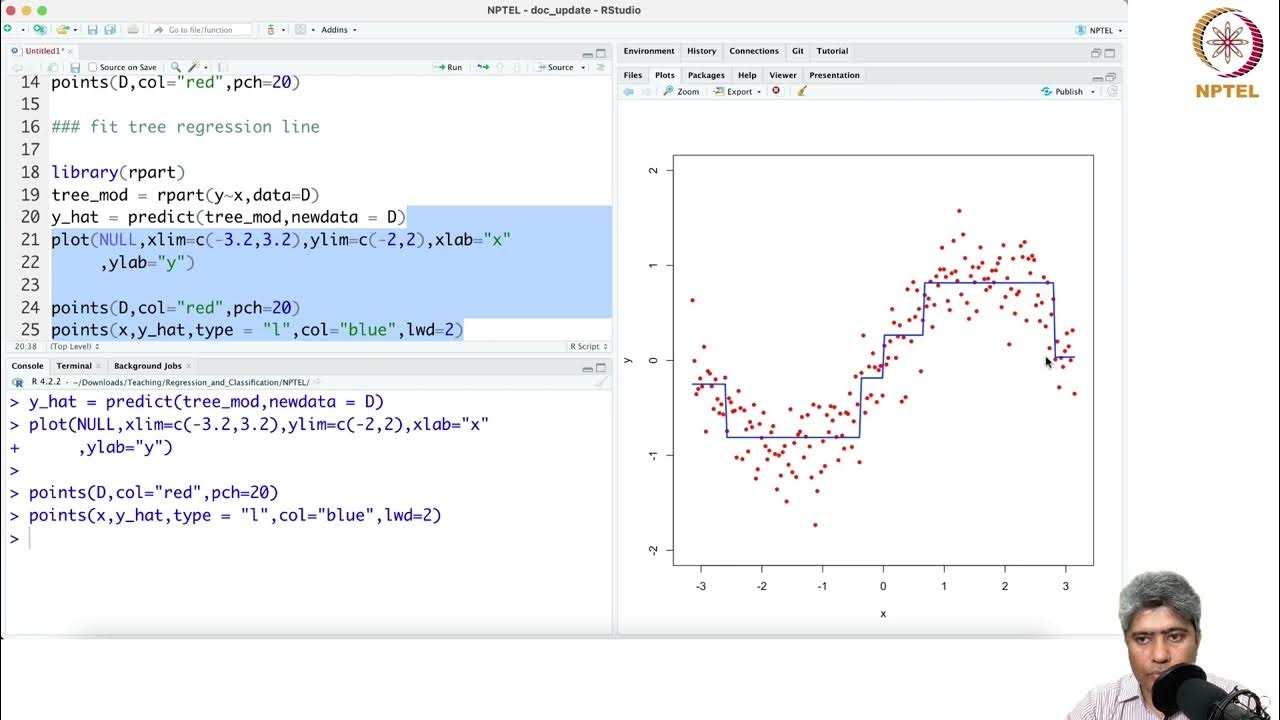Maximize the source editor pane

click(x=601, y=54)
